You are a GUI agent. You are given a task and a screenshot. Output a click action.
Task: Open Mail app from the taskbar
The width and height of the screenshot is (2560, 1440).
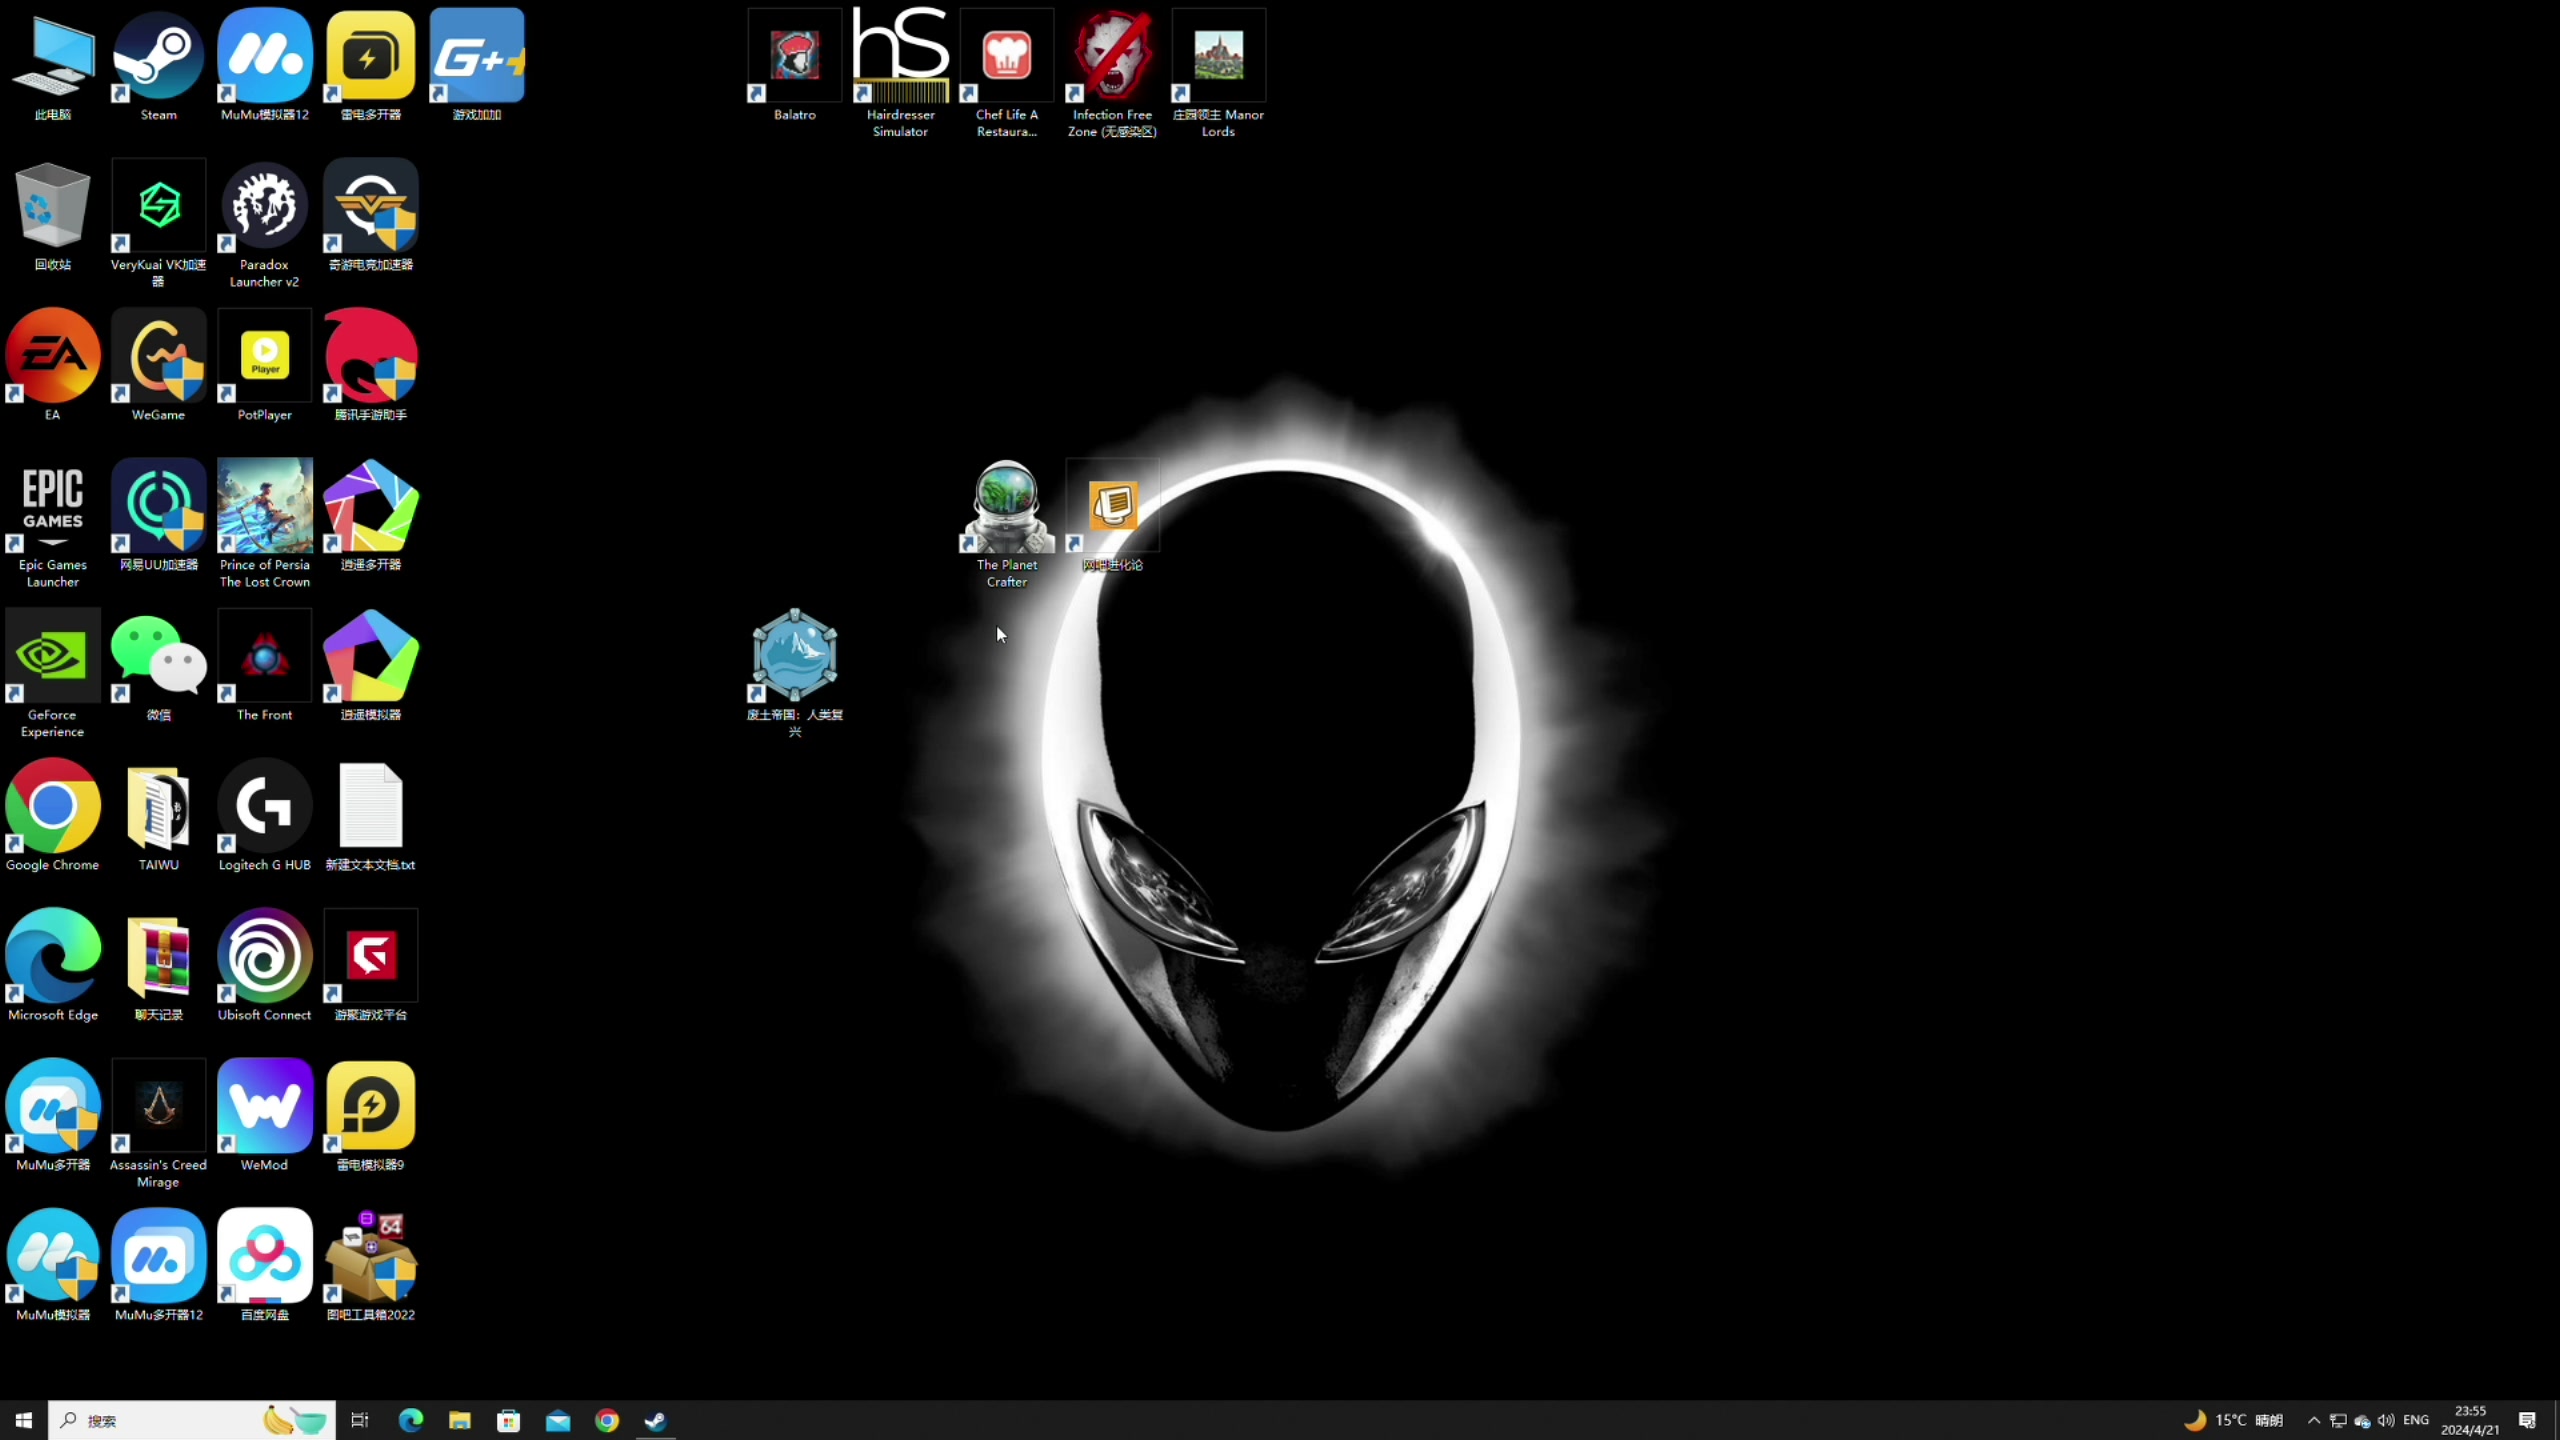point(557,1420)
